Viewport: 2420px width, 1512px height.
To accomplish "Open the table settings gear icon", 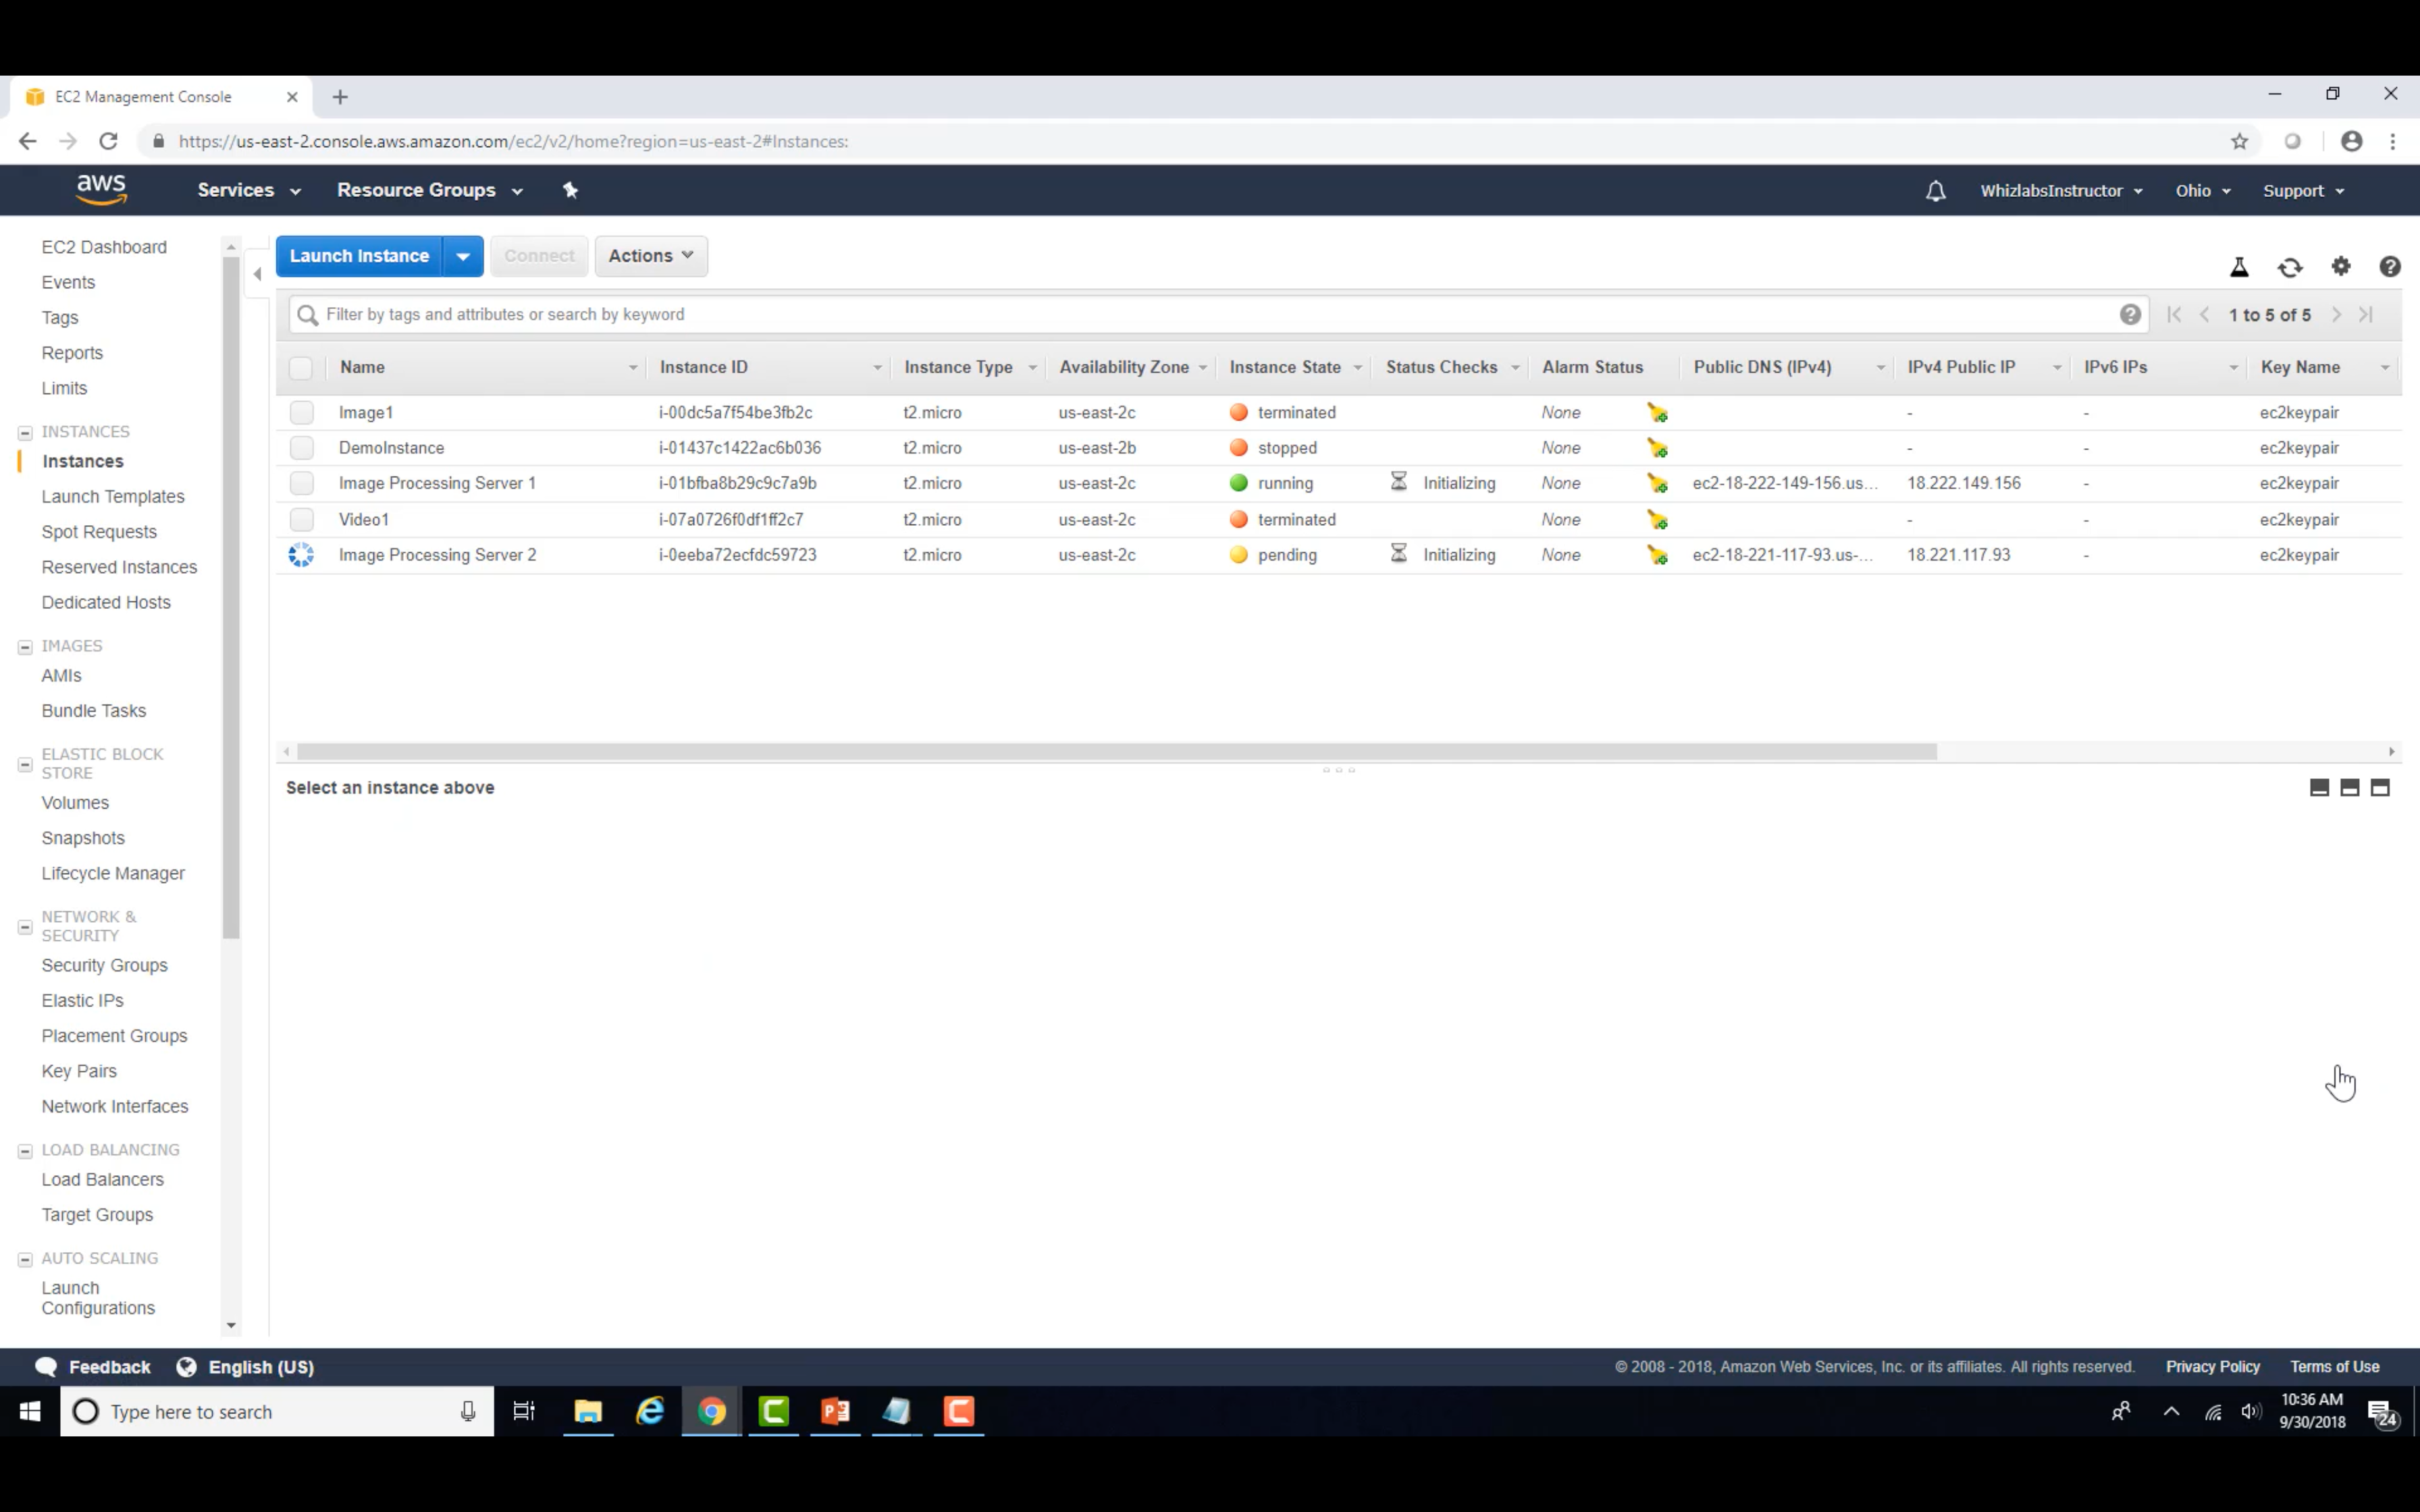I will pyautogui.click(x=2341, y=266).
